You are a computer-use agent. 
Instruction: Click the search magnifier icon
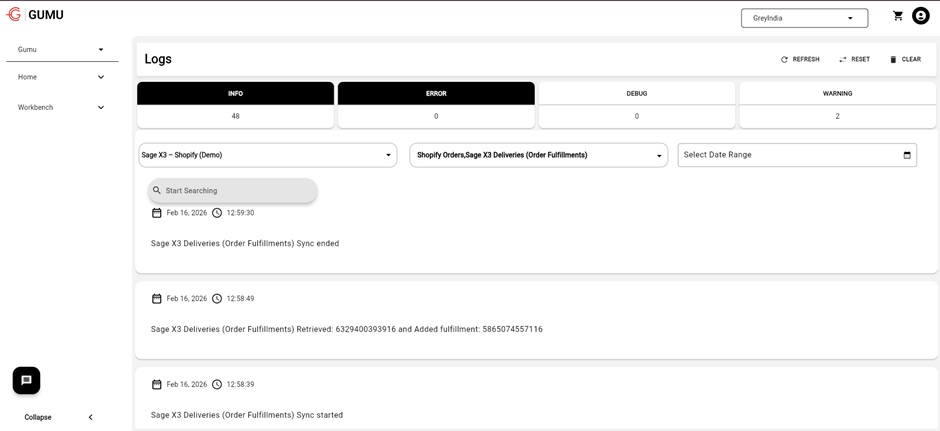tap(157, 190)
